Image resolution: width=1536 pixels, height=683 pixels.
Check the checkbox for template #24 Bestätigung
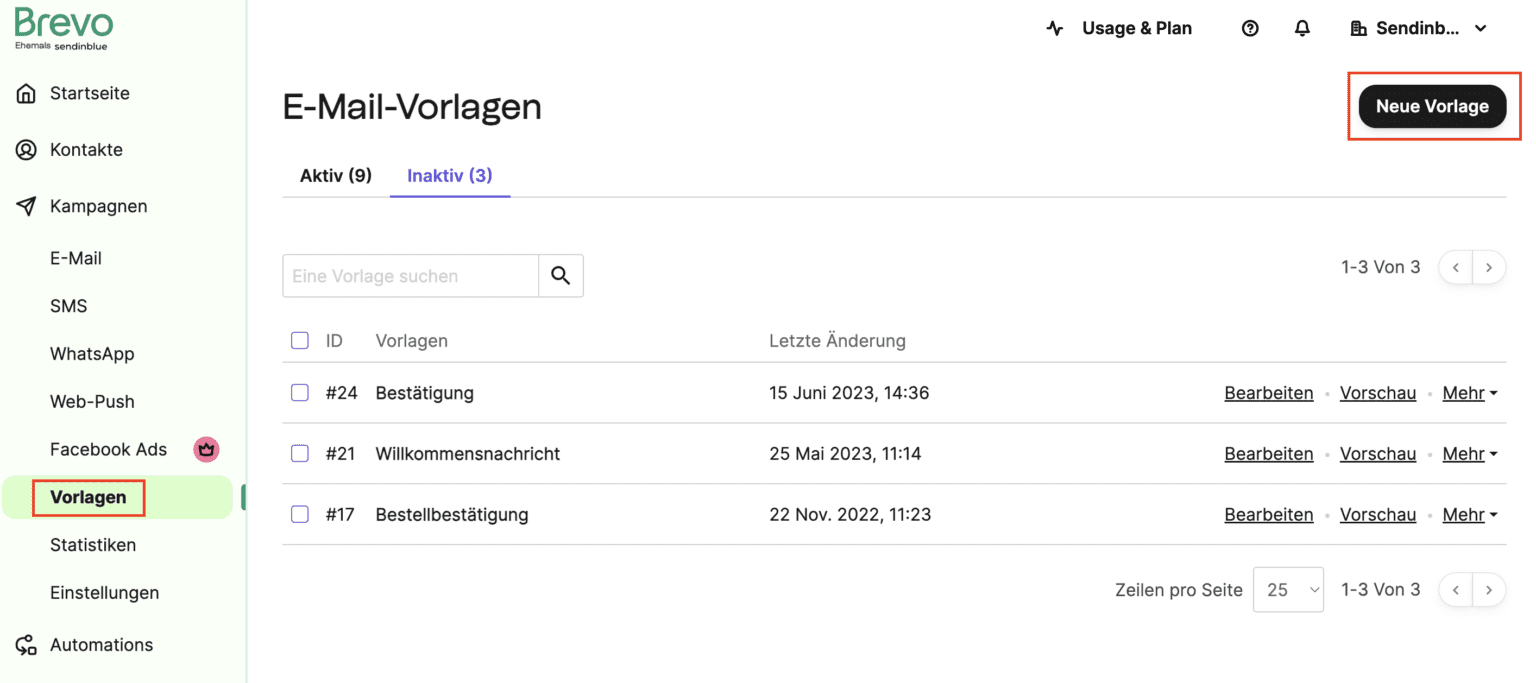(x=299, y=392)
